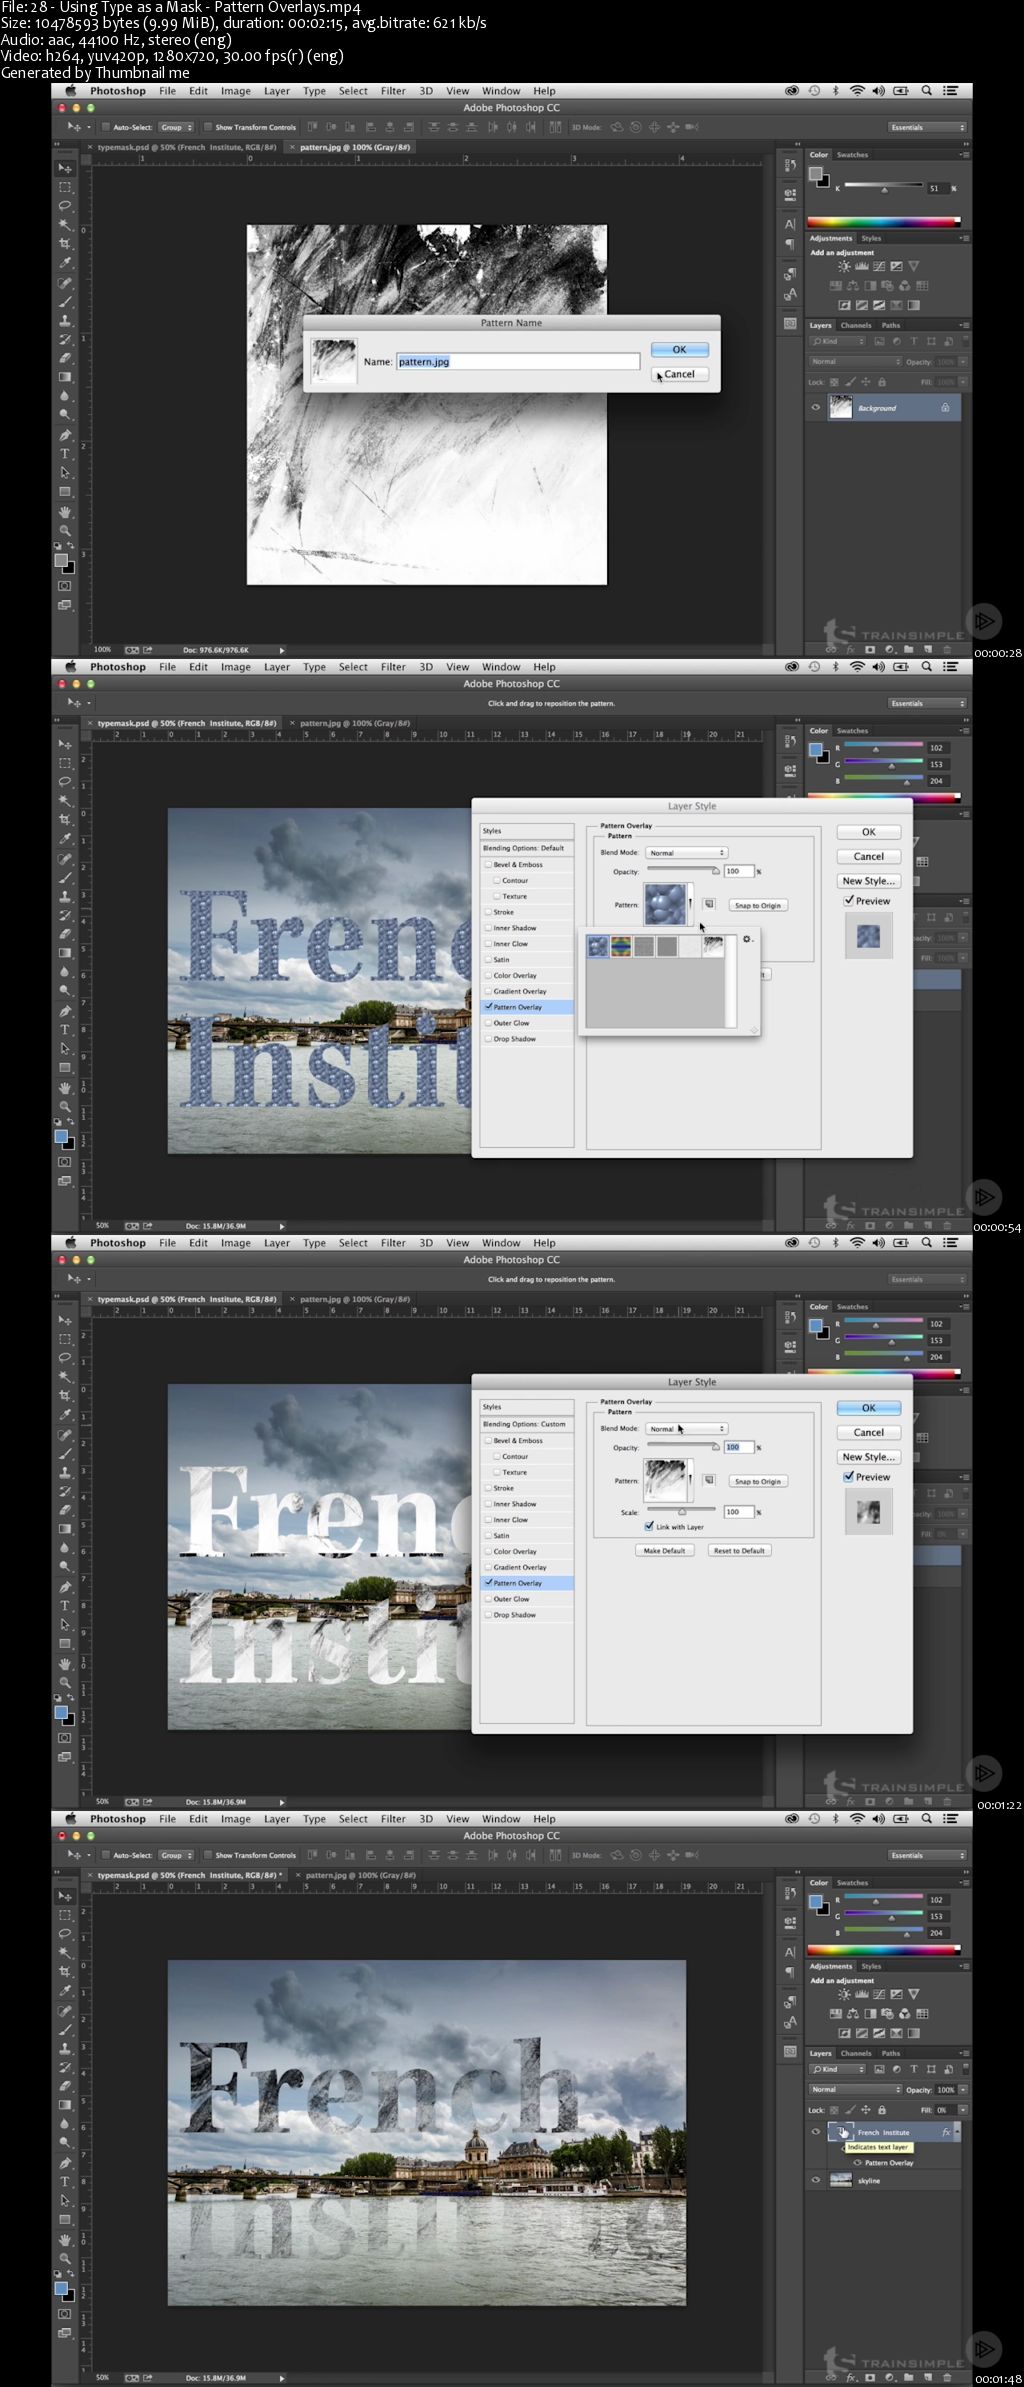Click the Wi-Fi icon in the 00:01:48 frame
The height and width of the screenshot is (2387, 1024).
[857, 1819]
